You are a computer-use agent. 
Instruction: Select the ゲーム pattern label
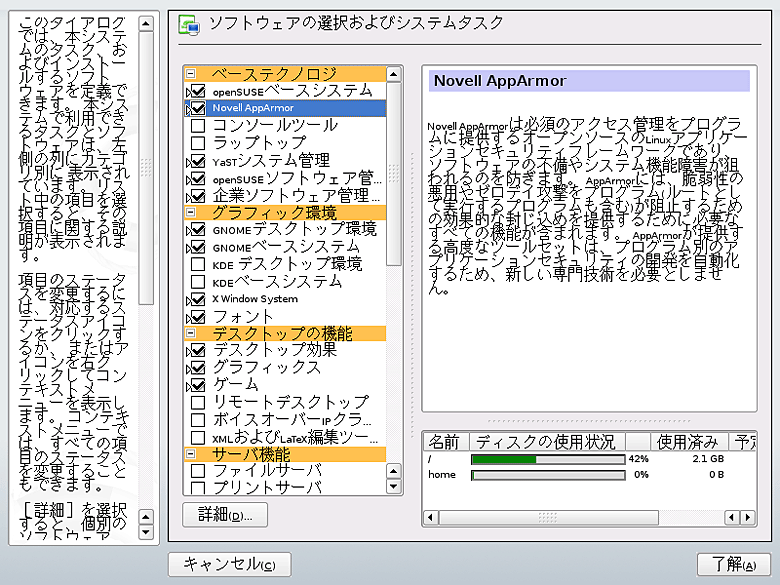pos(235,385)
